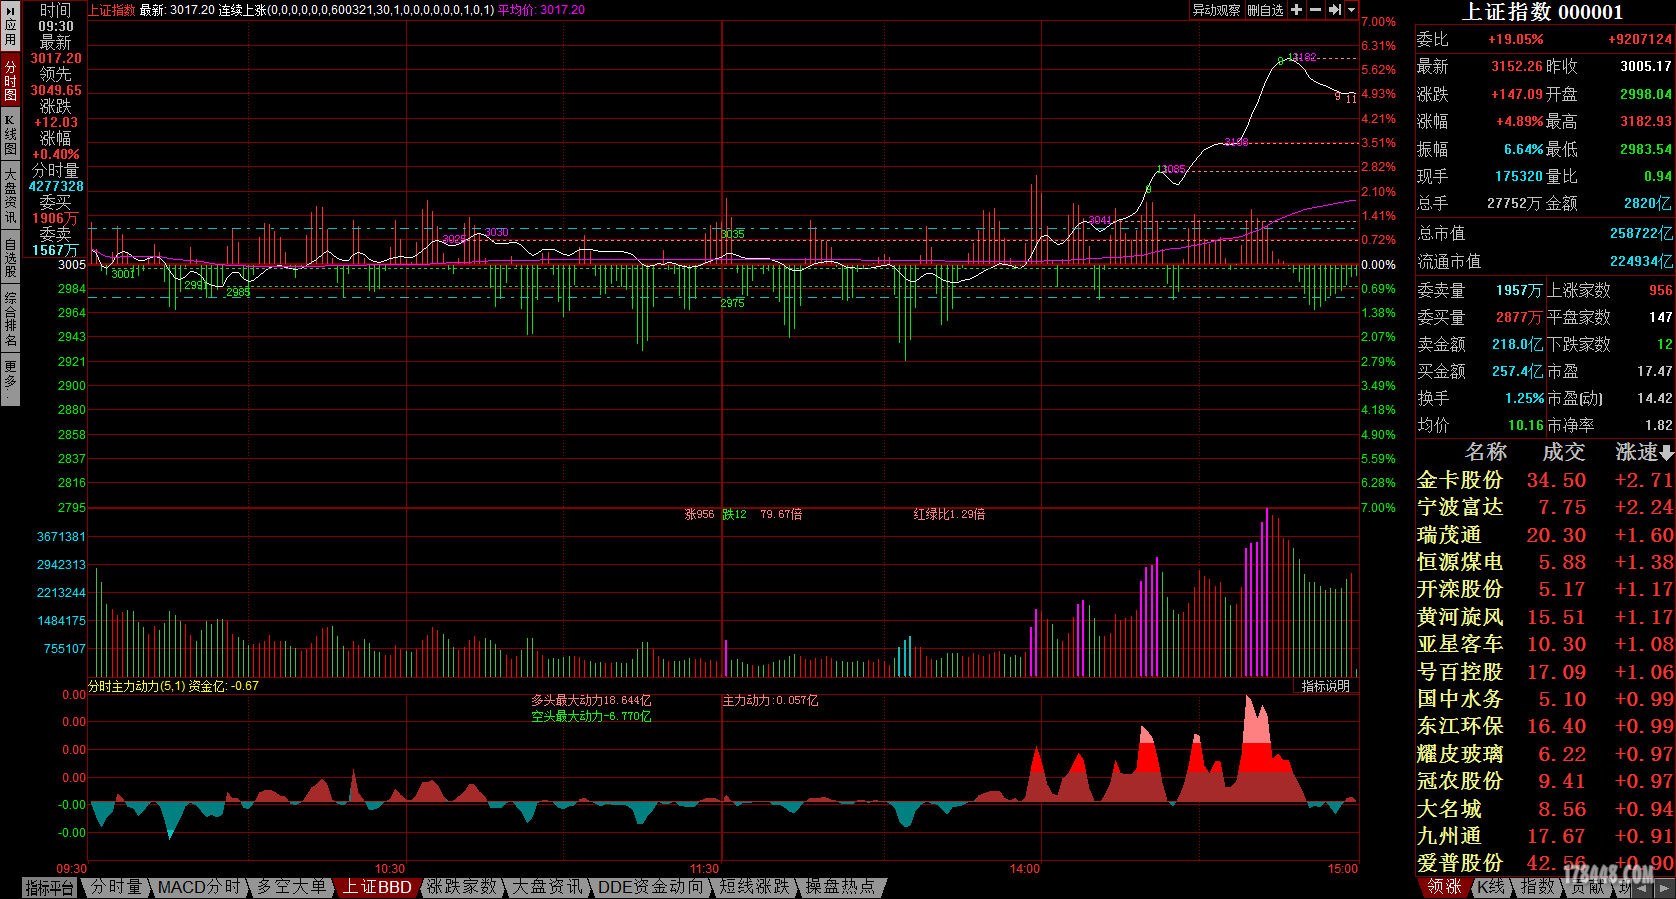1676x899 pixels.
Task: Click the minus icon in chart toolbar
Action: click(1315, 10)
